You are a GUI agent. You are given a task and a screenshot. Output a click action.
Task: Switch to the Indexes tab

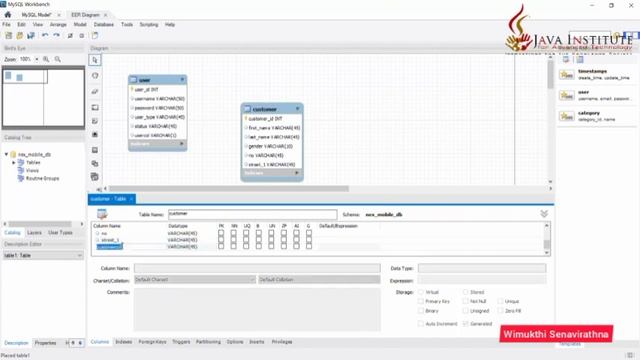coord(124,342)
